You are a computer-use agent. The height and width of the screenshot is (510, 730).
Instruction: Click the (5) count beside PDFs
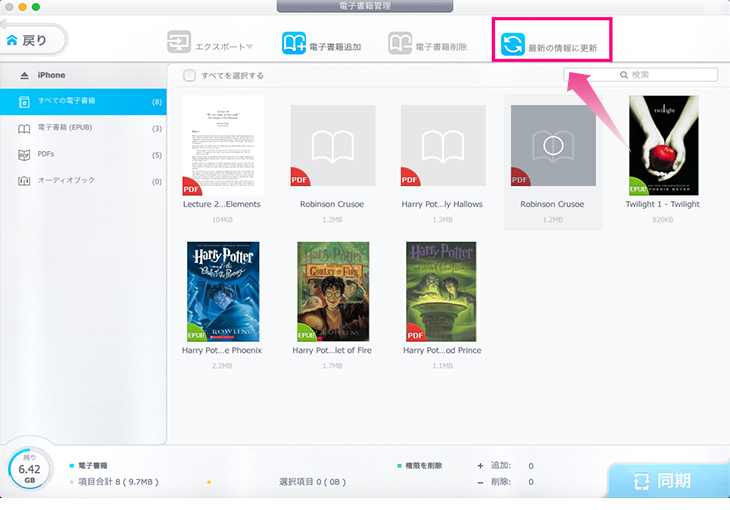(x=157, y=155)
